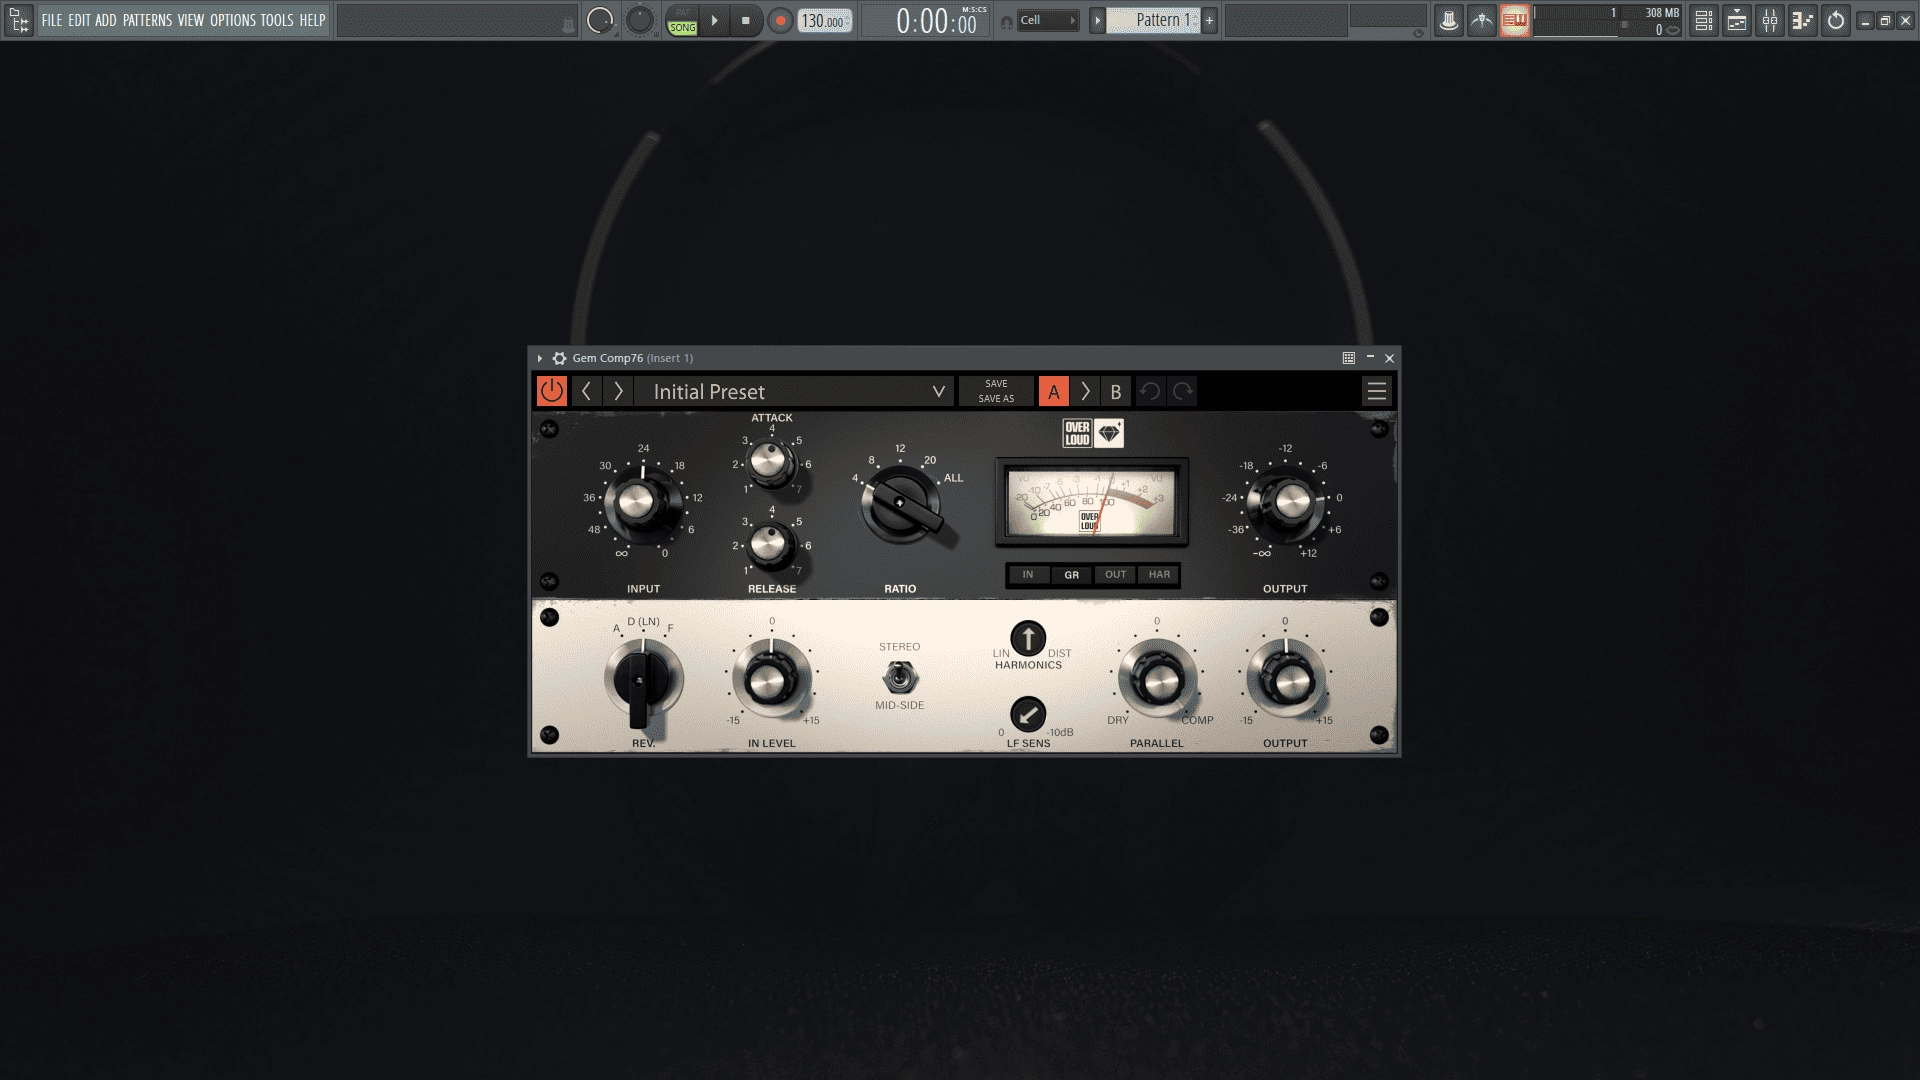
Task: Click the master volume knob in toolbar
Action: pos(600,20)
